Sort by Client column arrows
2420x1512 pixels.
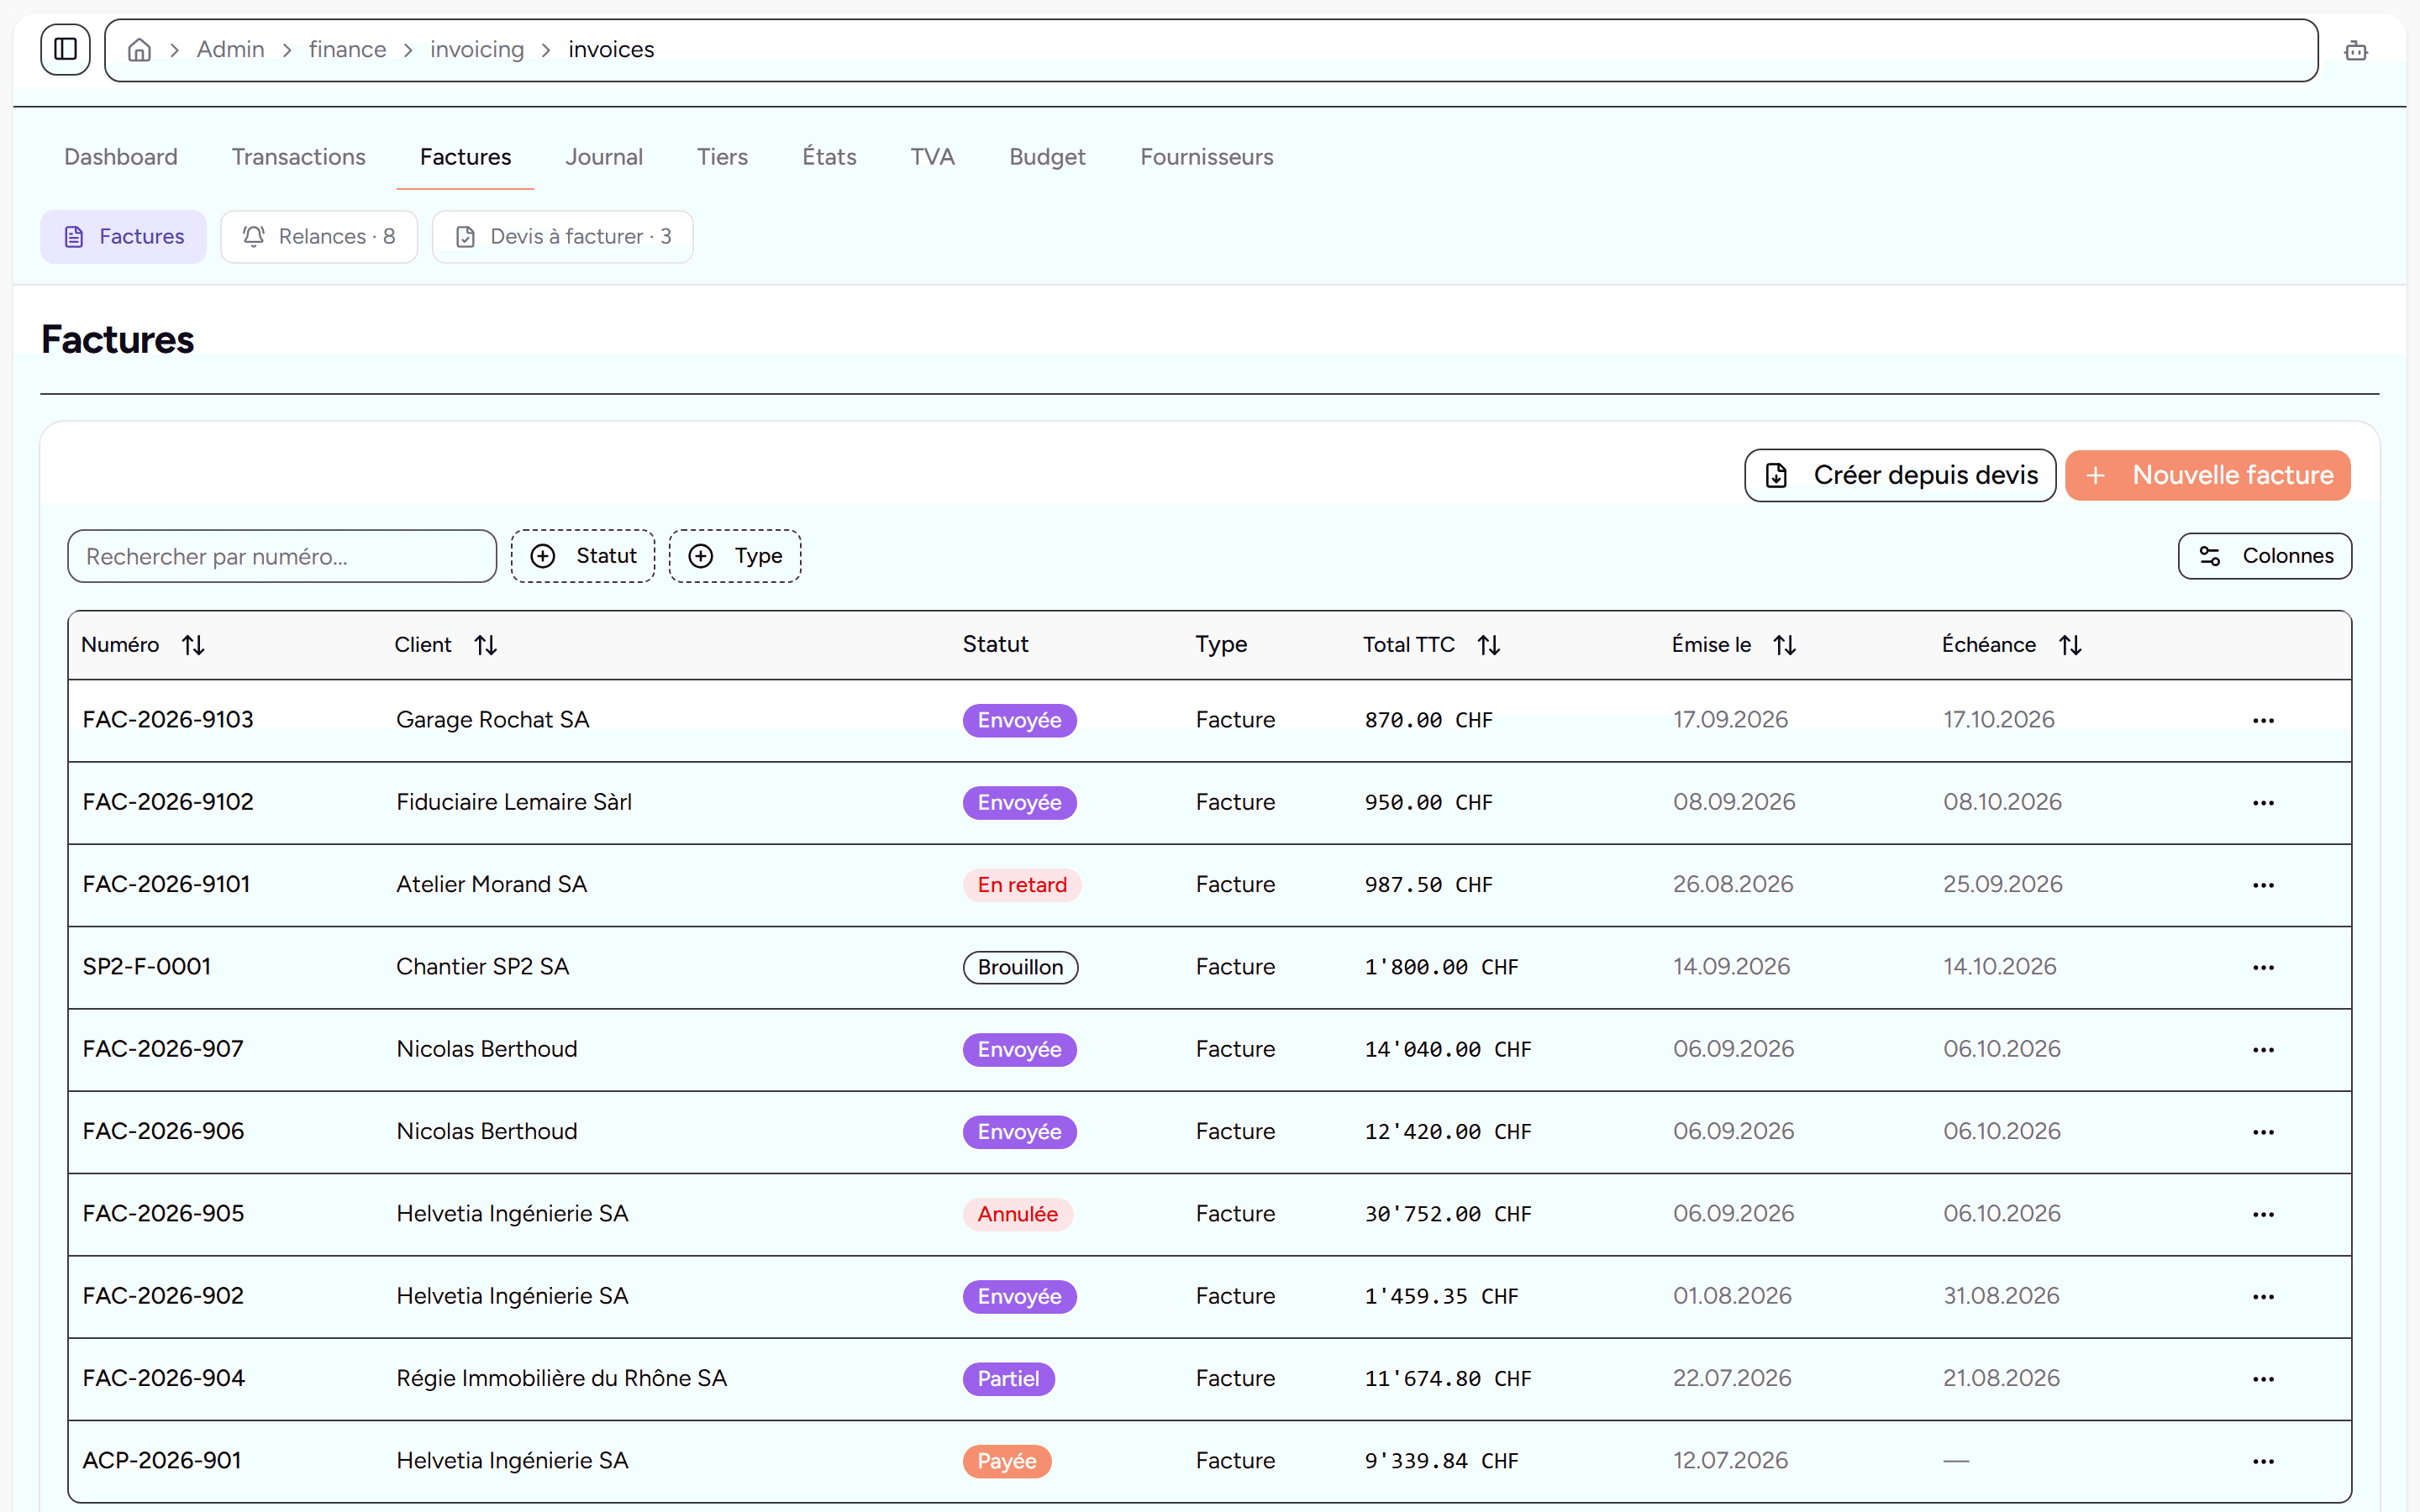[486, 645]
